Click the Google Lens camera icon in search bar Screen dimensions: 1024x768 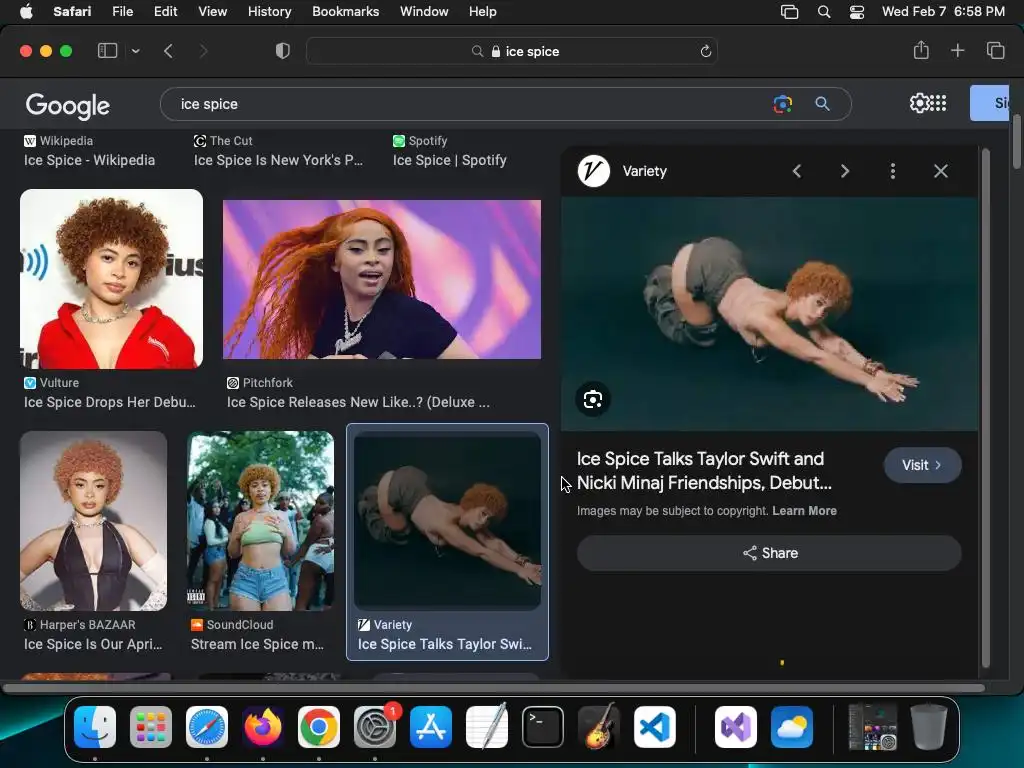[x=782, y=104]
